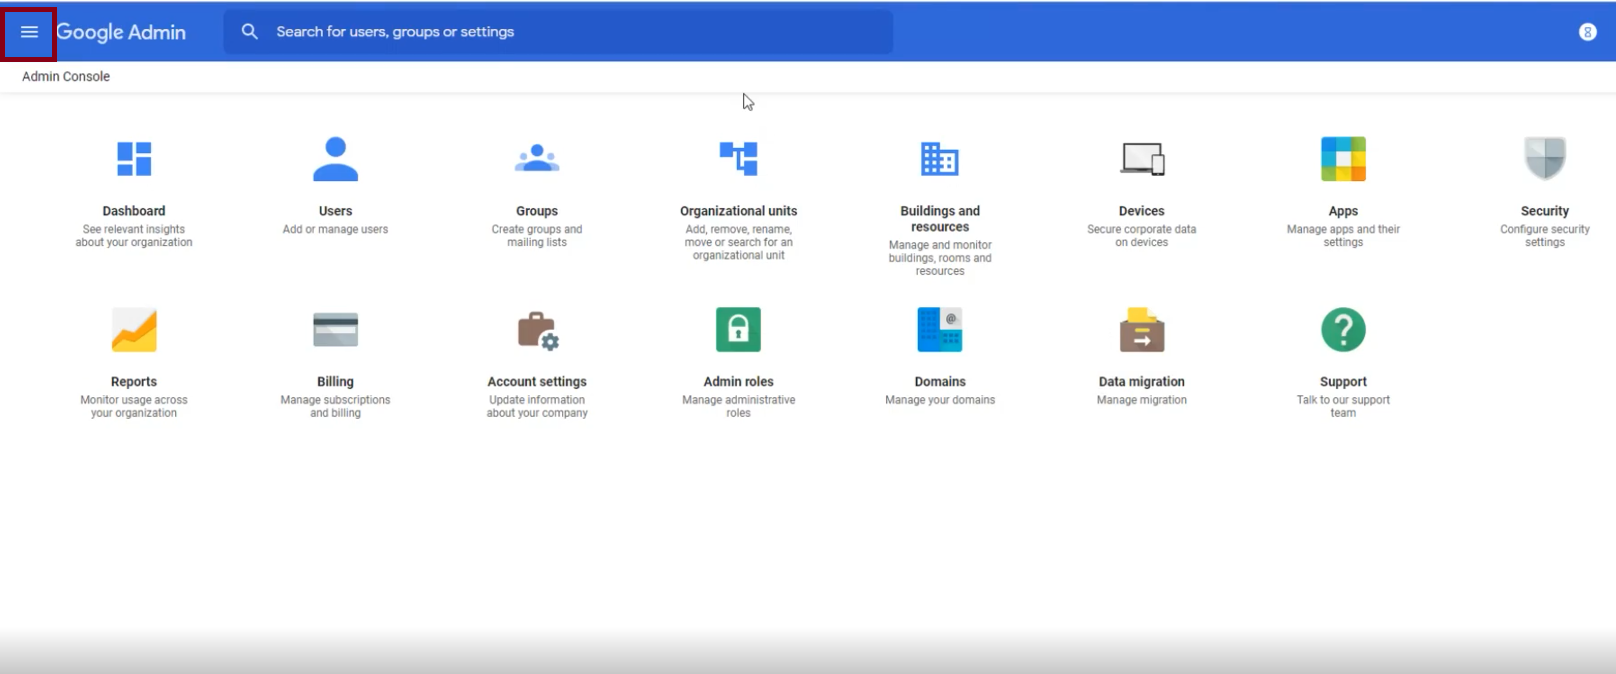Open the Domains icon
The width and height of the screenshot is (1616, 674).
click(x=940, y=330)
